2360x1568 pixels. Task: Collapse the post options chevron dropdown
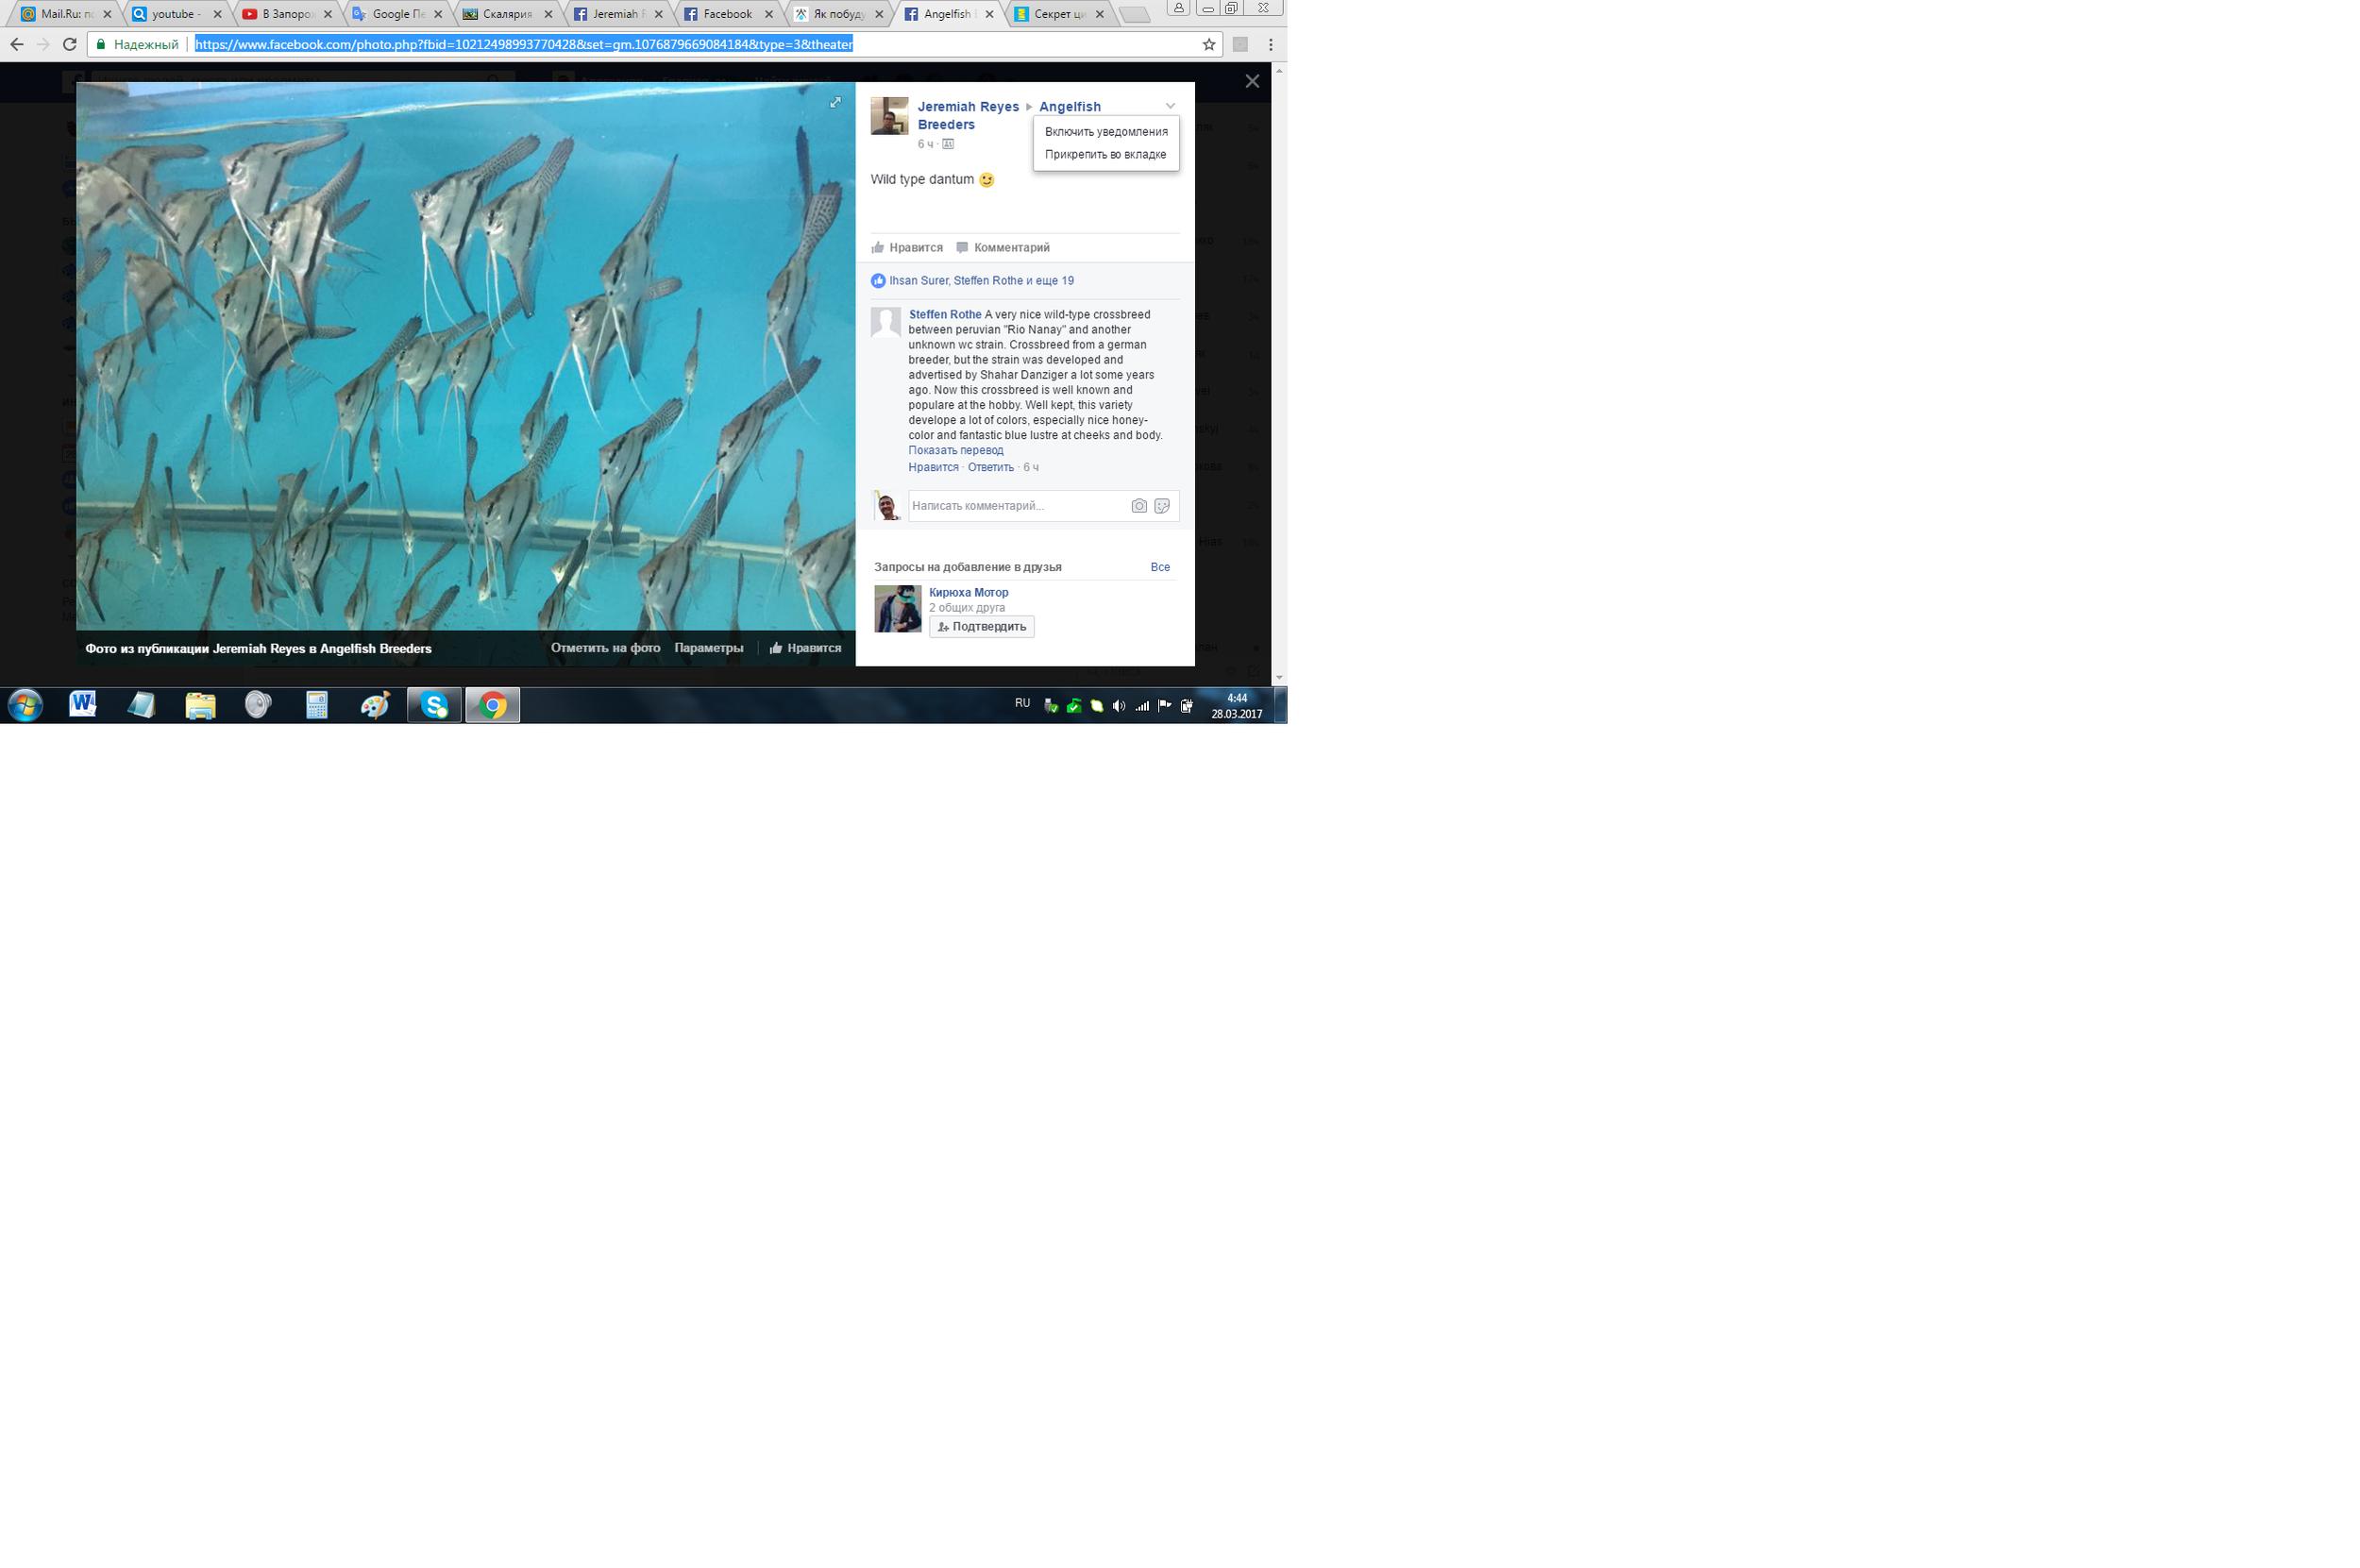point(1170,106)
